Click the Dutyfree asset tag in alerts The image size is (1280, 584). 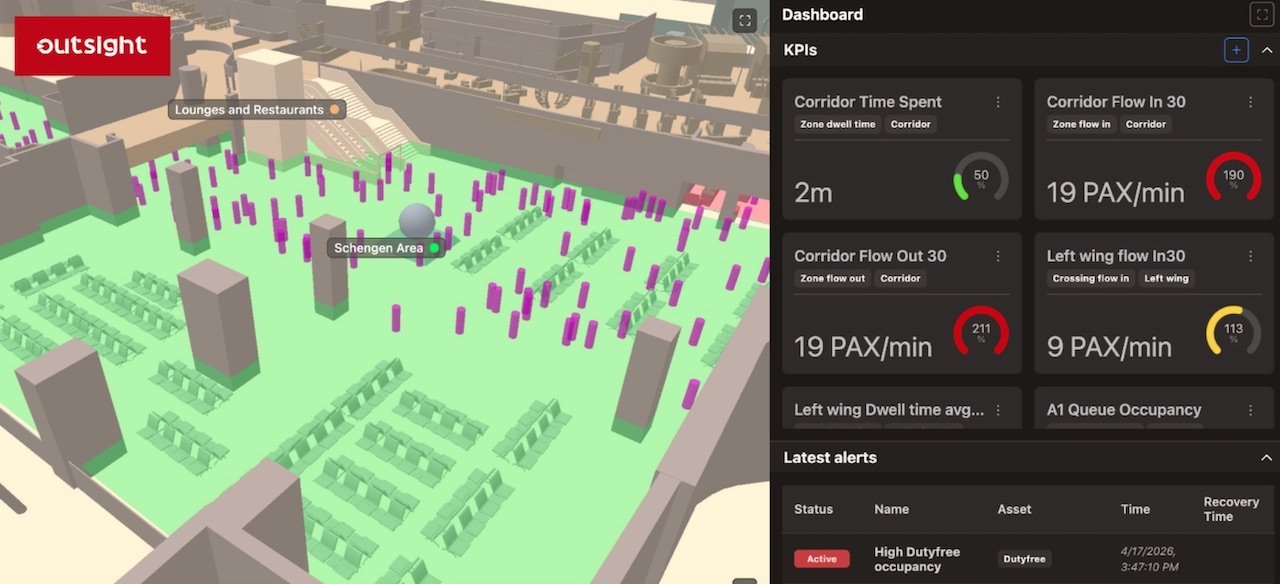(1025, 559)
